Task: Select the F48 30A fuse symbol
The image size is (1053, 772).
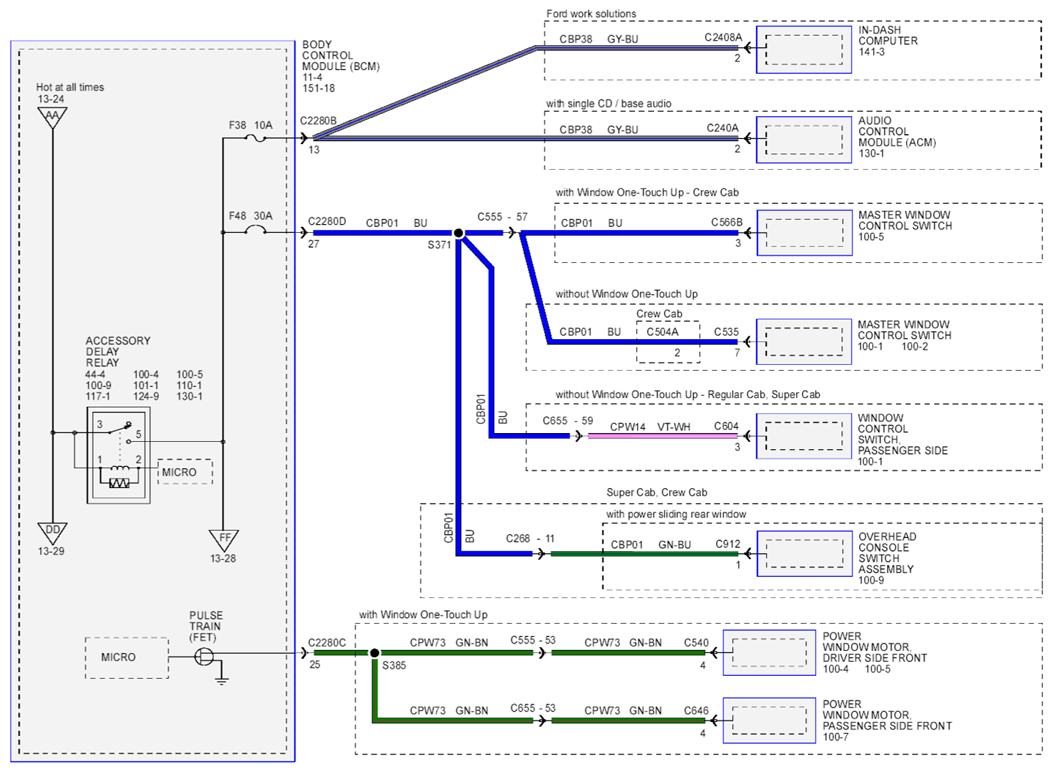Action: (255, 231)
